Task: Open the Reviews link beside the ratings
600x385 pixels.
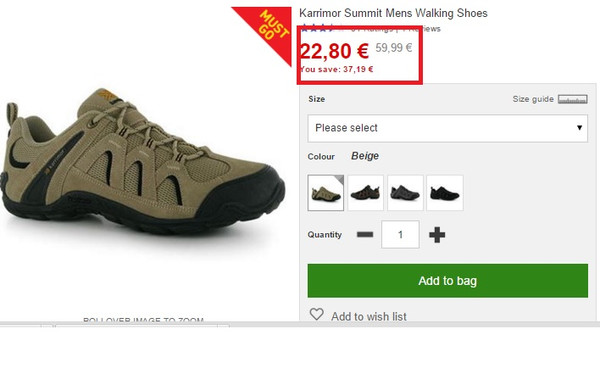Action: click(x=422, y=29)
